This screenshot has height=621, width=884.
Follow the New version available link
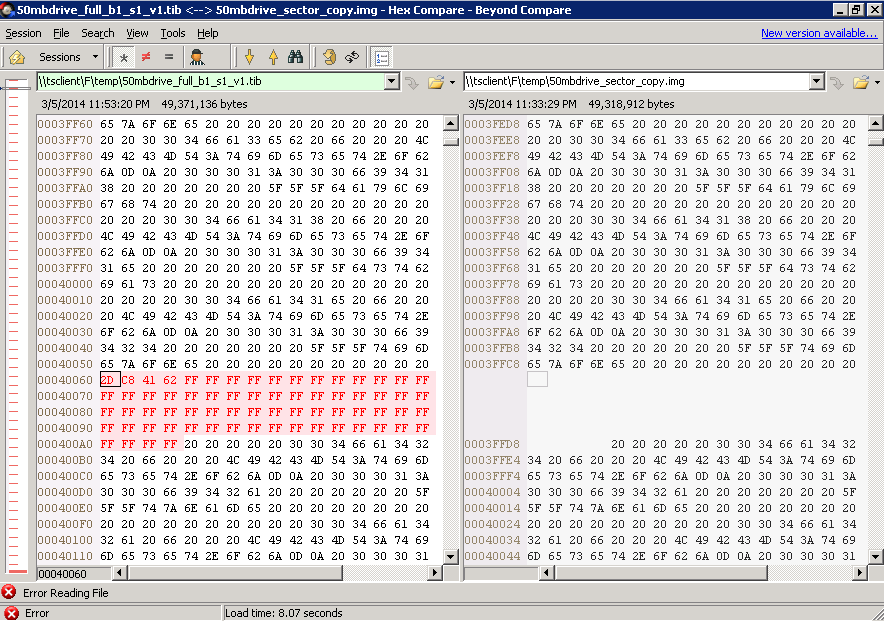[819, 33]
